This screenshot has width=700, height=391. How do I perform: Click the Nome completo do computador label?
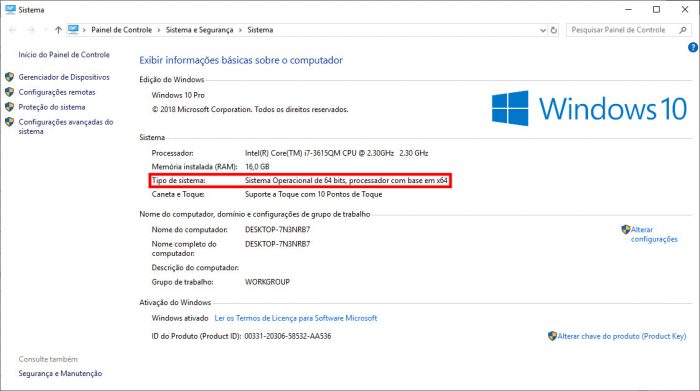[x=184, y=249]
